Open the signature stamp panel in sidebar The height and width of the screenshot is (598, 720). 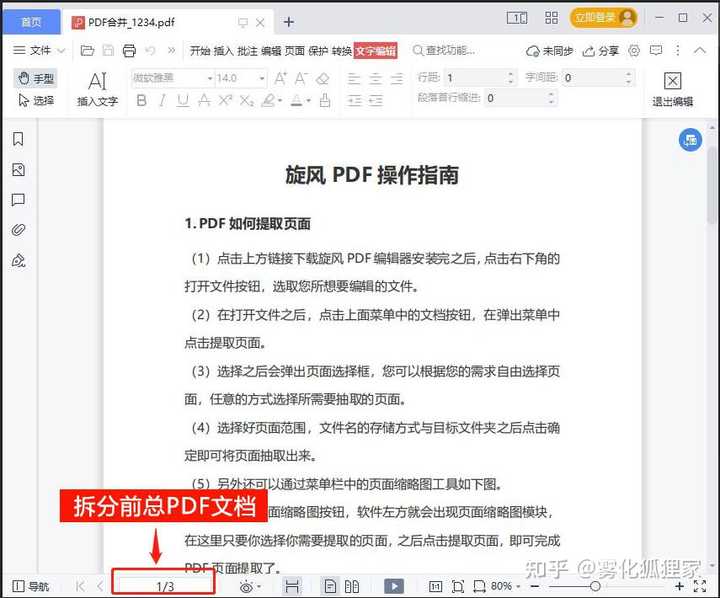pos(18,260)
